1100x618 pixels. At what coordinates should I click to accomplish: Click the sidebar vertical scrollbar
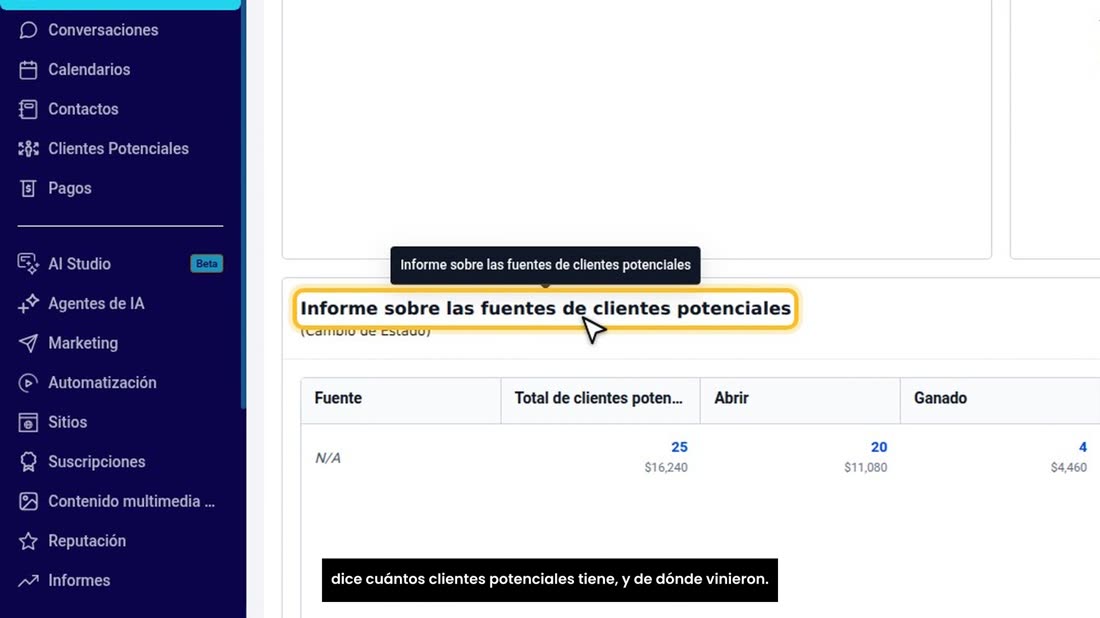(x=243, y=203)
